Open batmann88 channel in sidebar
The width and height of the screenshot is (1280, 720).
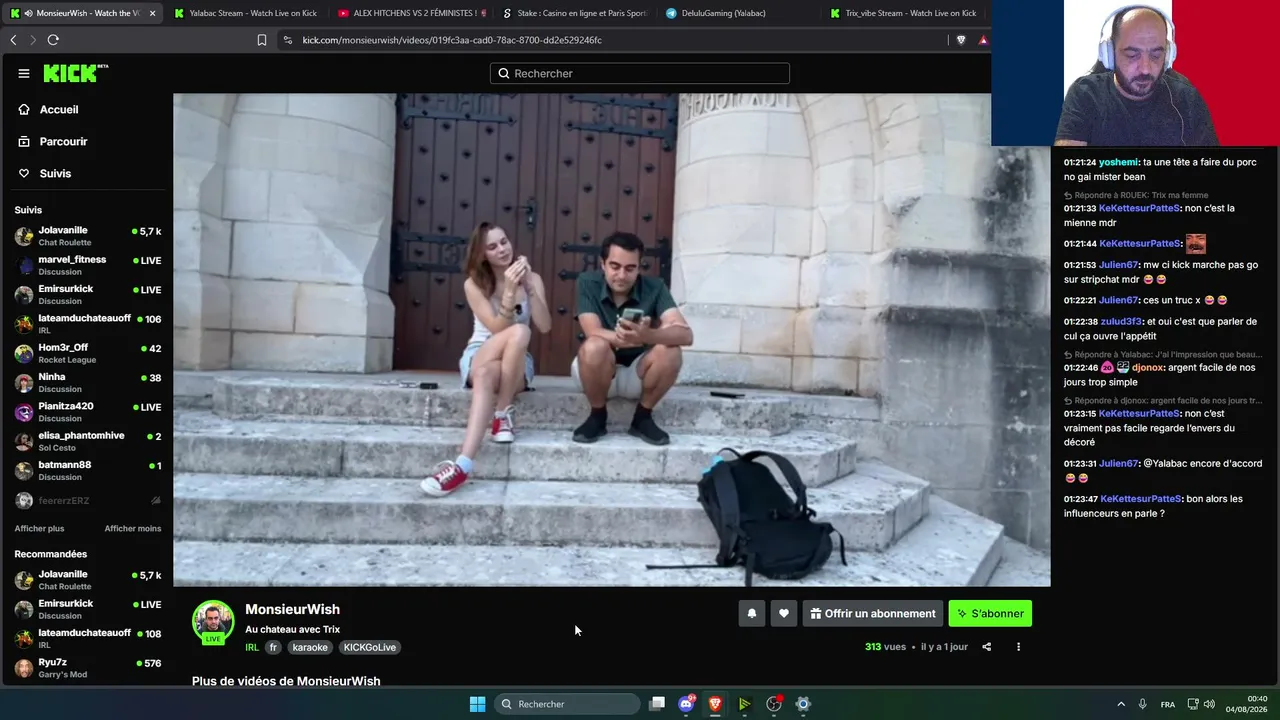pyautogui.click(x=88, y=470)
